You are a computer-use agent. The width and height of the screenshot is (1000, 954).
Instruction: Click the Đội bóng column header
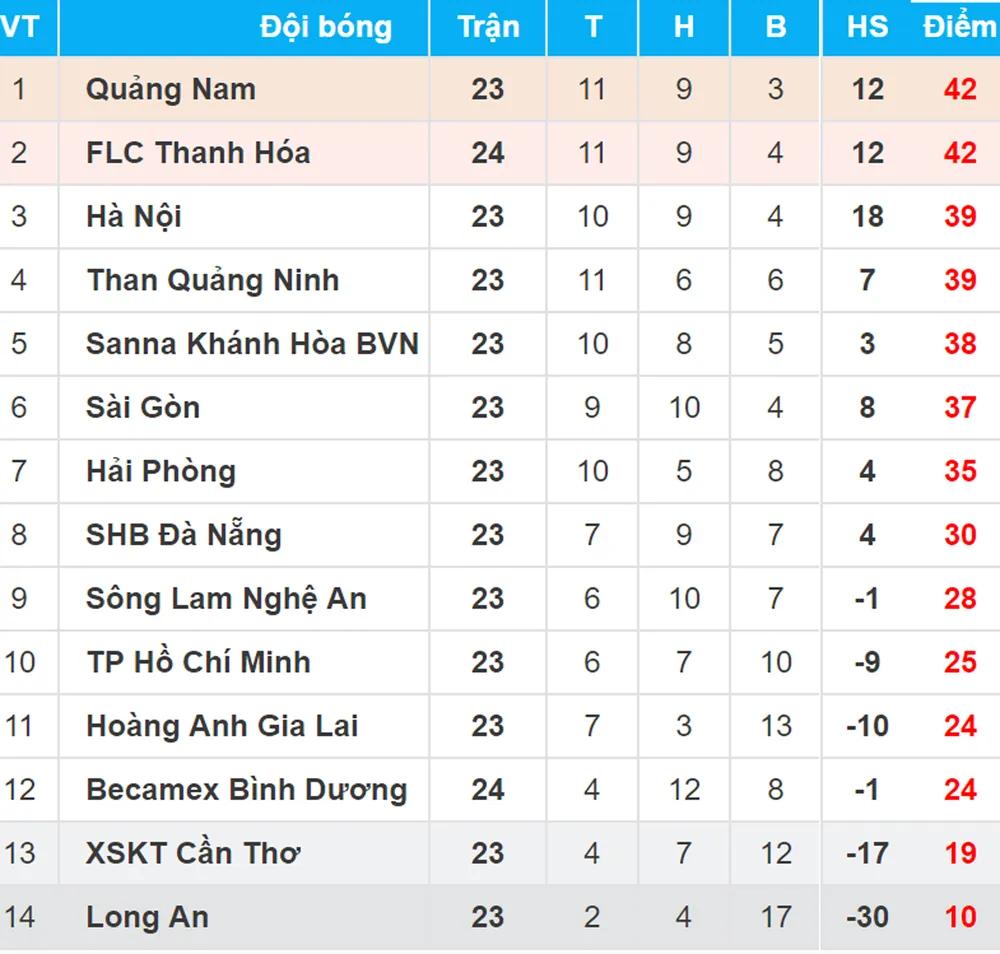326,27
